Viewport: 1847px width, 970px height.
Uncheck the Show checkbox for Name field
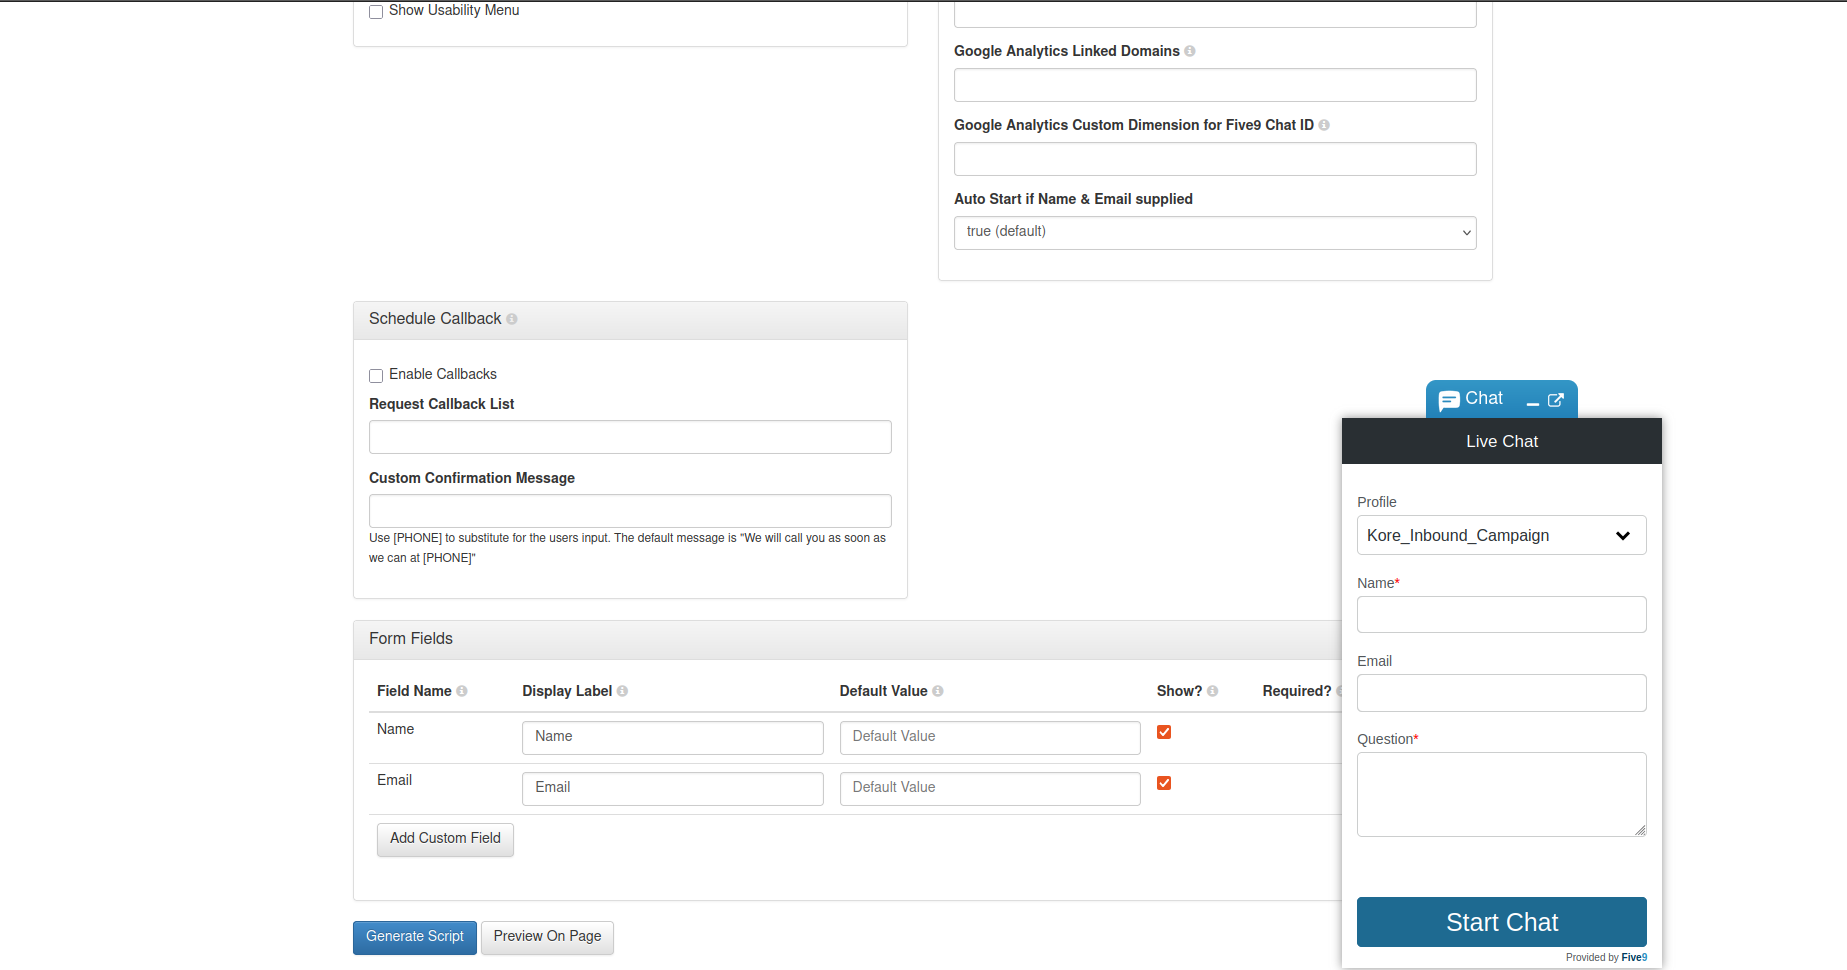1164,732
